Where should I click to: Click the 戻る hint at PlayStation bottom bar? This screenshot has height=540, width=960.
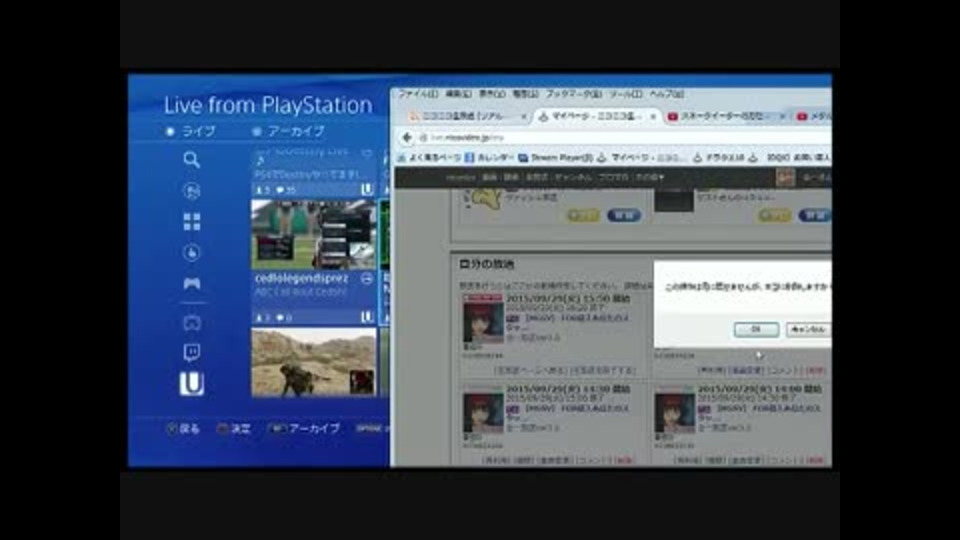(184, 429)
